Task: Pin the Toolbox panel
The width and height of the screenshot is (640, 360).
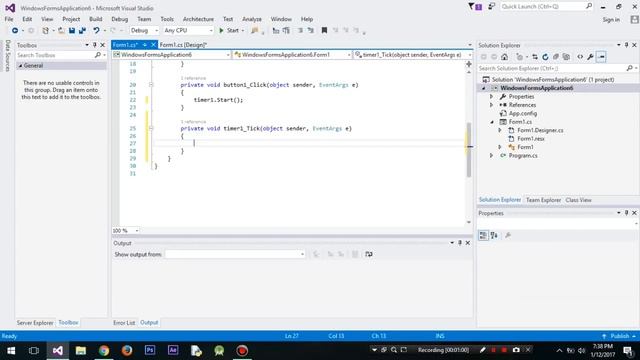Action: (95, 45)
